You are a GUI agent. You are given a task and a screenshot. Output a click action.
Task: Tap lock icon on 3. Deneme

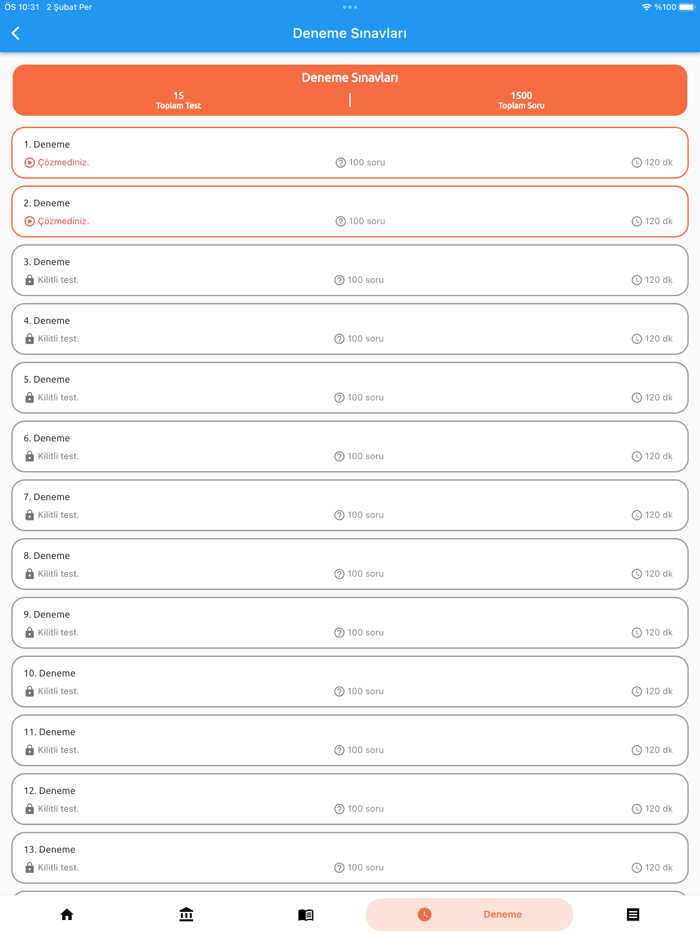(30, 280)
